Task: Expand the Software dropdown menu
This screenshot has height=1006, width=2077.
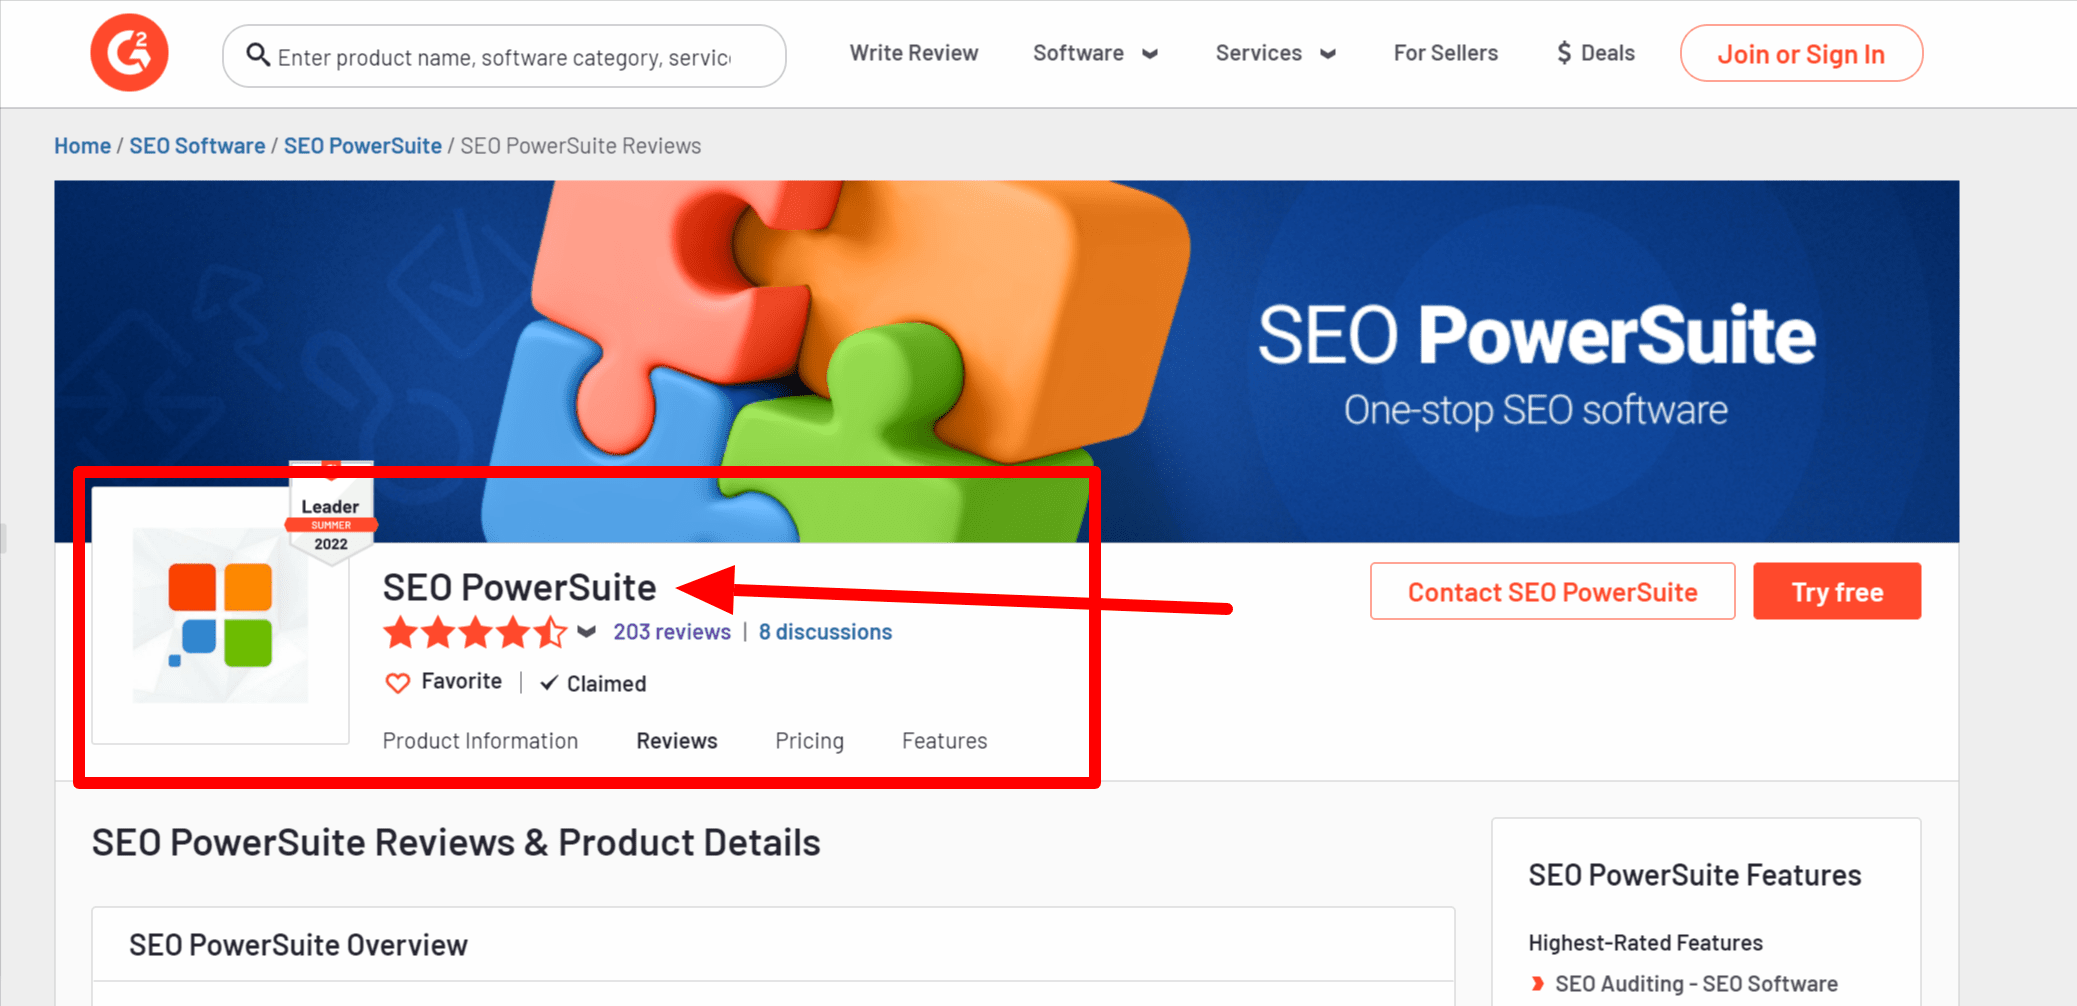Action: pos(1095,53)
